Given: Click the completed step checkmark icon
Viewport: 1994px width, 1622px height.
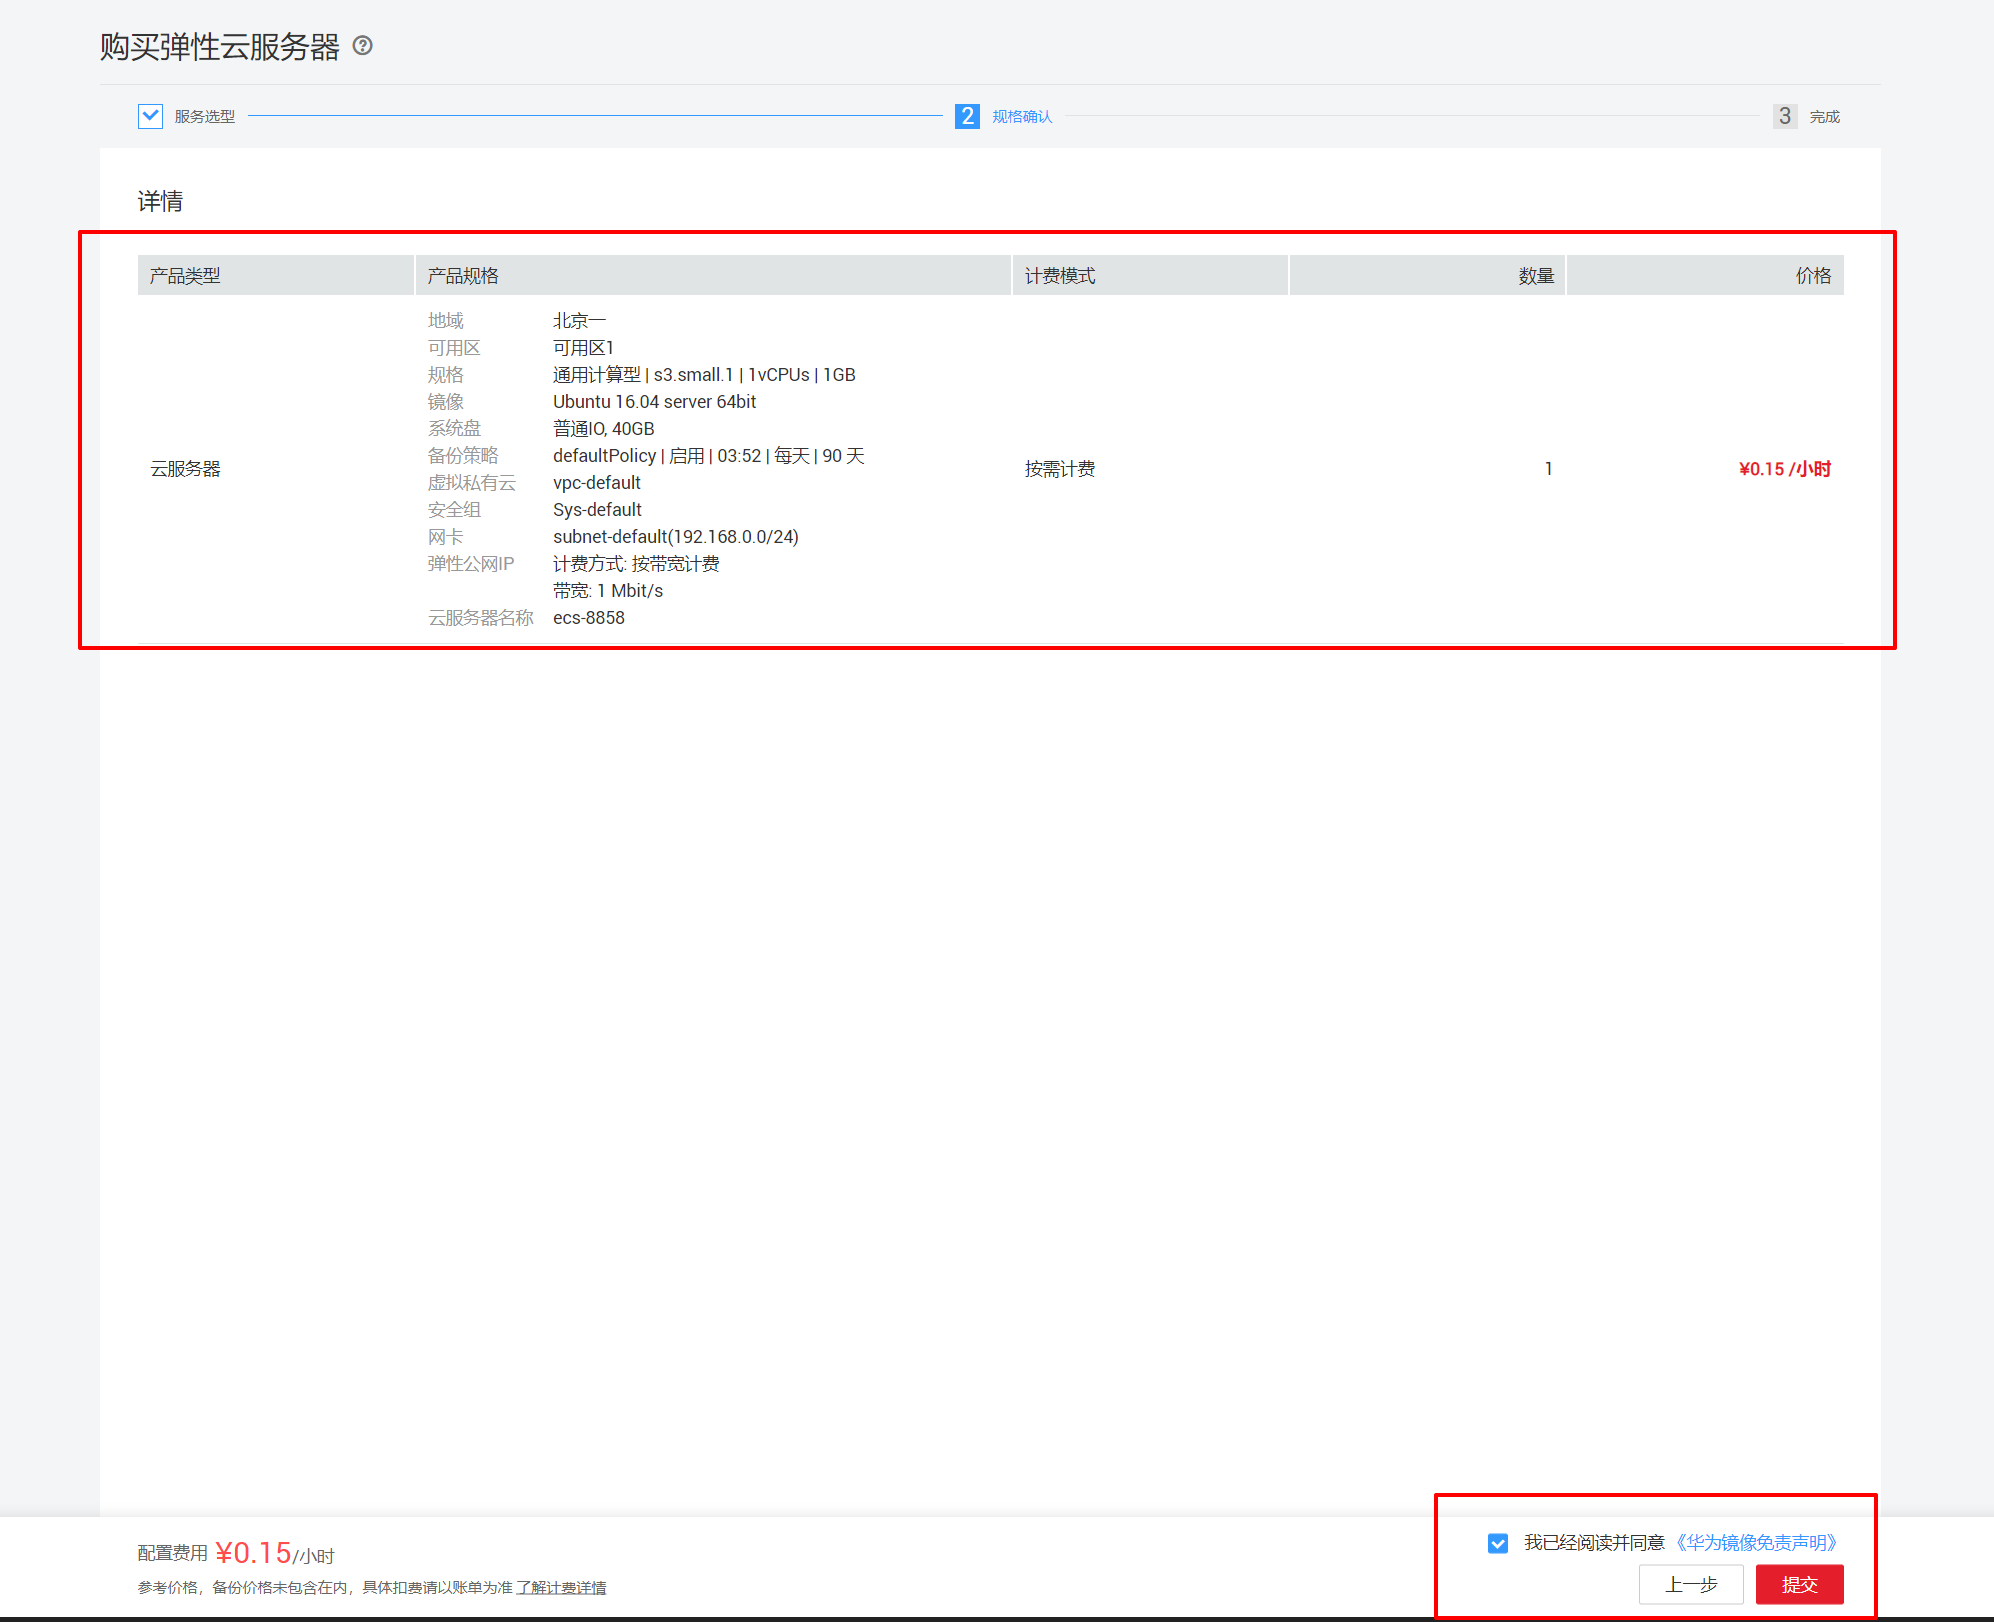Looking at the screenshot, I should click(x=150, y=116).
